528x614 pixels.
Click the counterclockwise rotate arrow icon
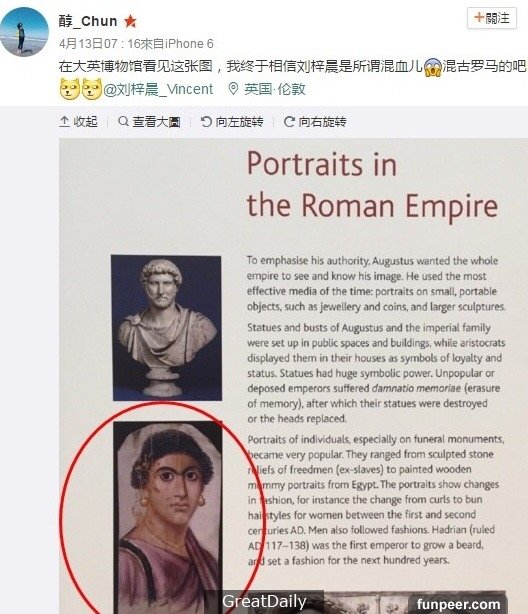coord(206,122)
